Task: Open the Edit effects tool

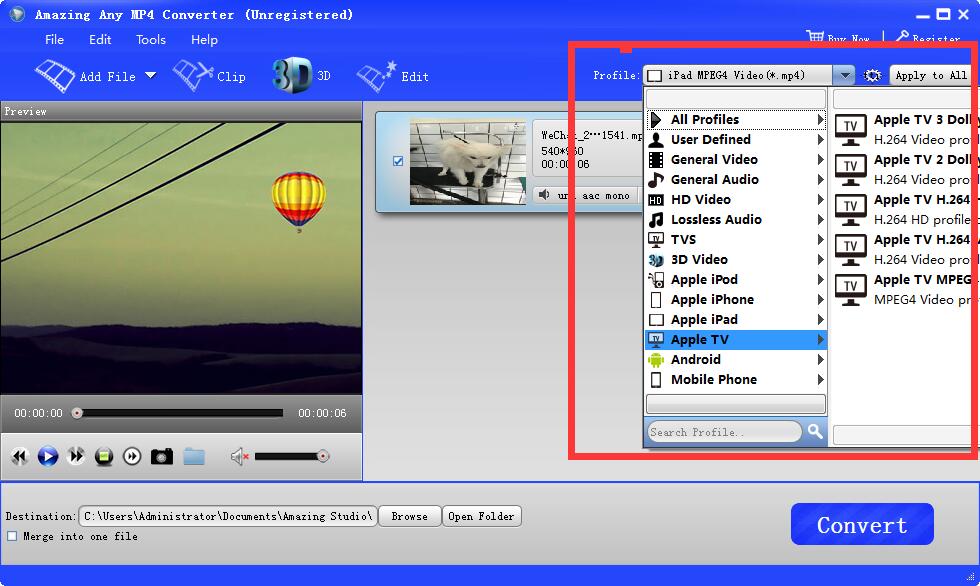Action: pos(392,76)
